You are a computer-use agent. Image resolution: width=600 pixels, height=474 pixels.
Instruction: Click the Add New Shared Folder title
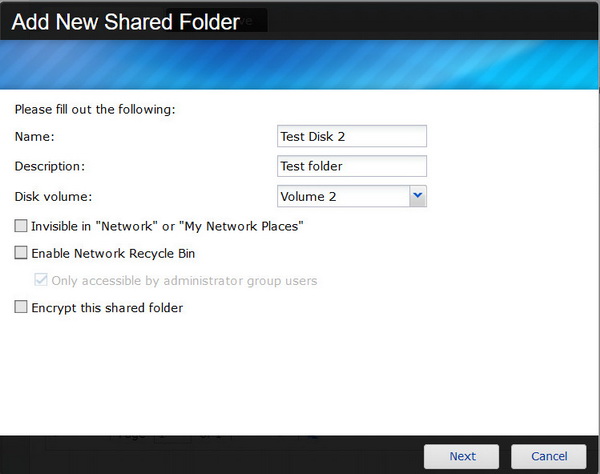coord(125,21)
